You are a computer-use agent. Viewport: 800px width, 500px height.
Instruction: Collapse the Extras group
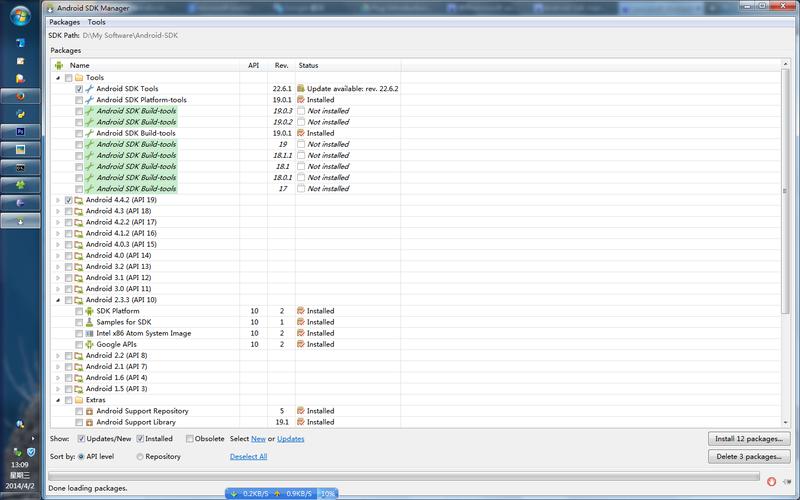click(58, 400)
